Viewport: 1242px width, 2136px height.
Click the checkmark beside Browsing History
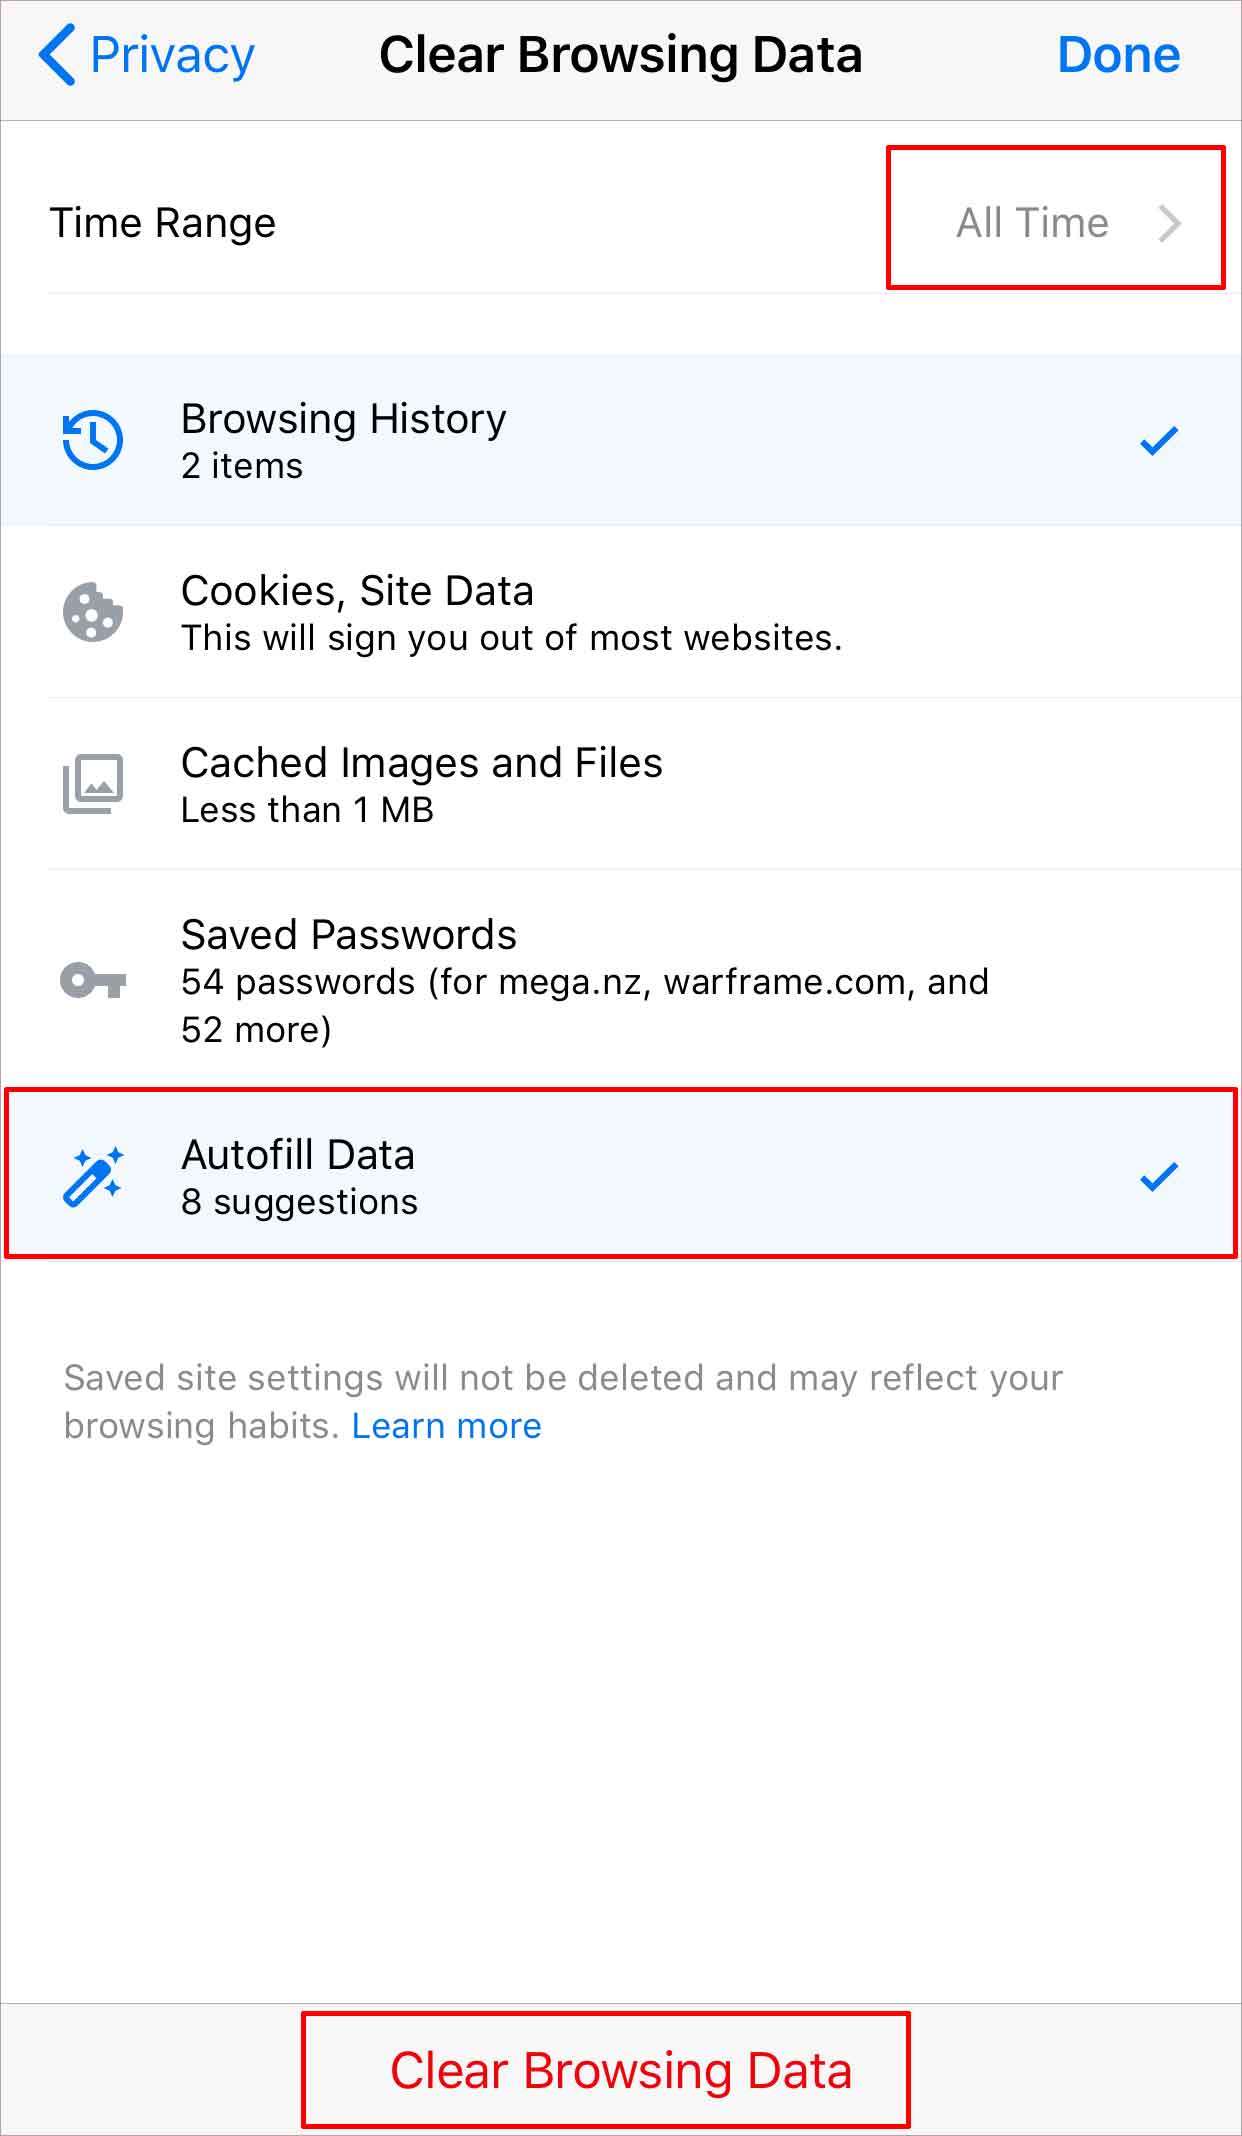point(1159,438)
